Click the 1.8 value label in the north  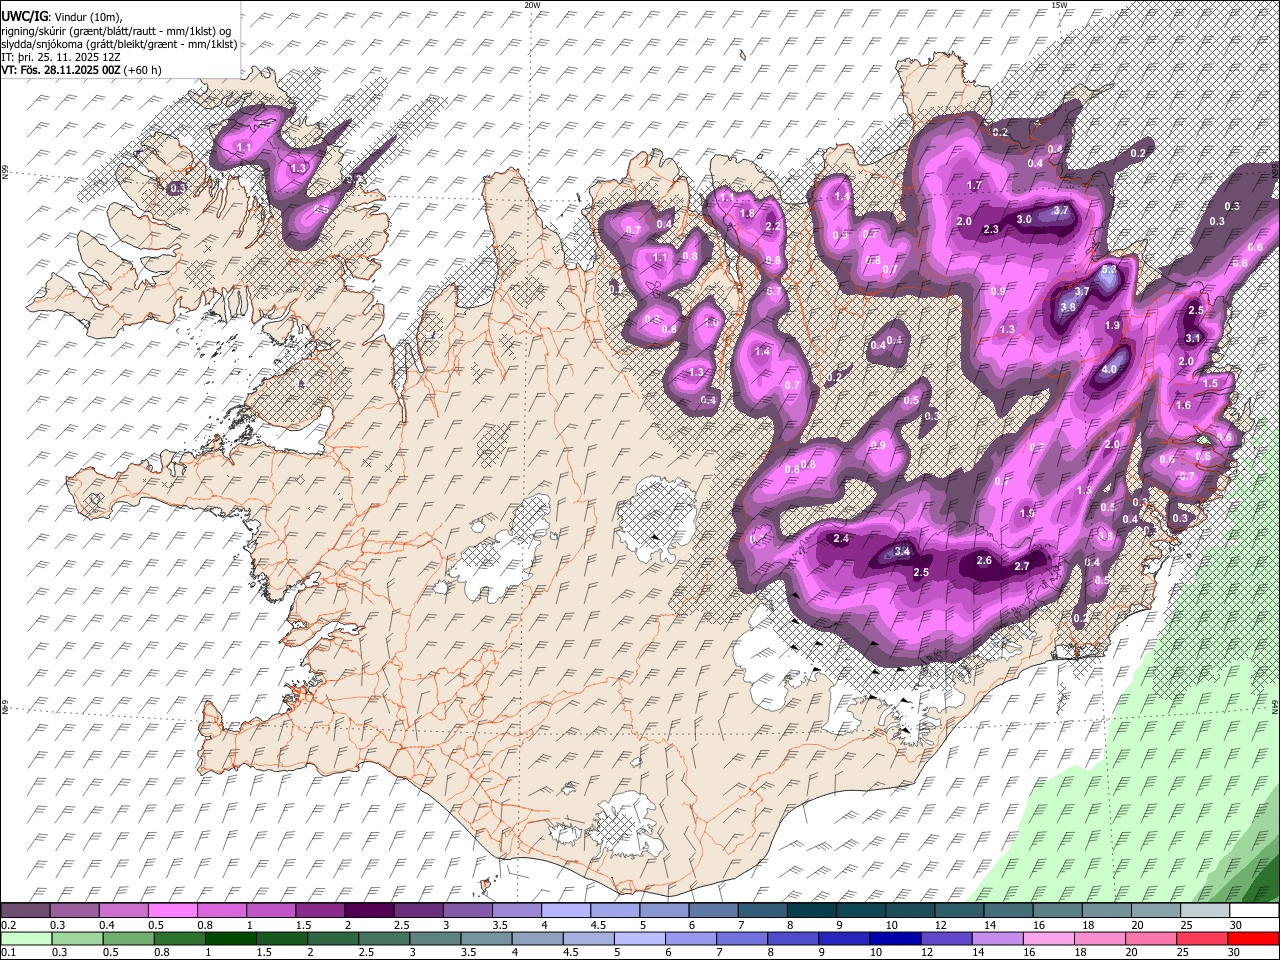click(x=746, y=213)
